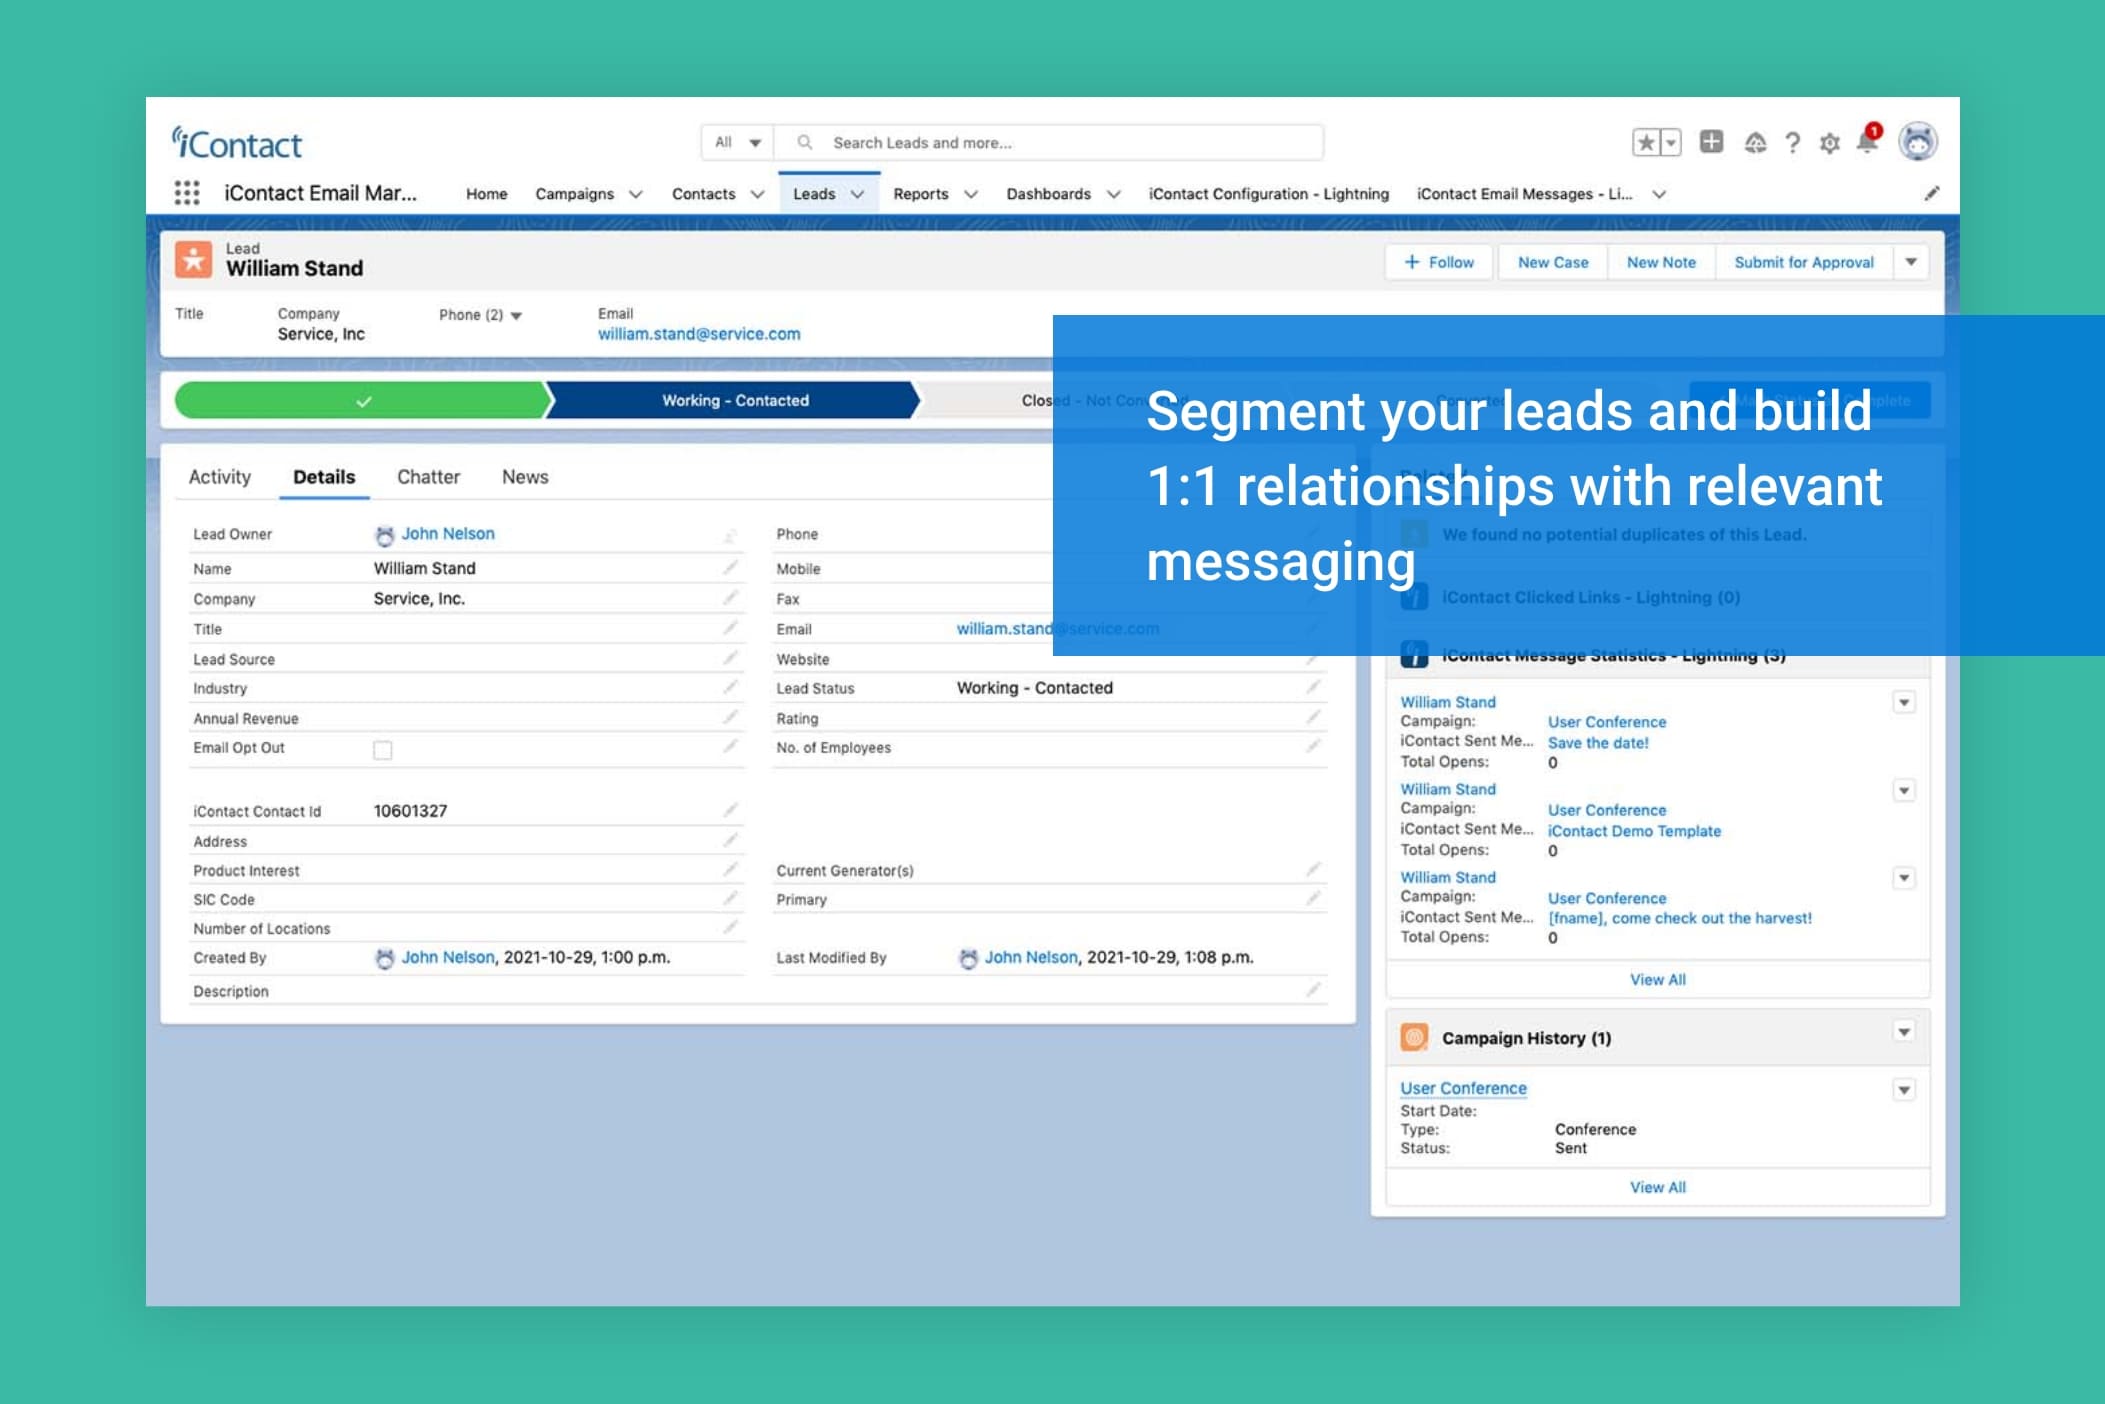
Task: Click the edit navigation pencil icon
Action: [1931, 194]
